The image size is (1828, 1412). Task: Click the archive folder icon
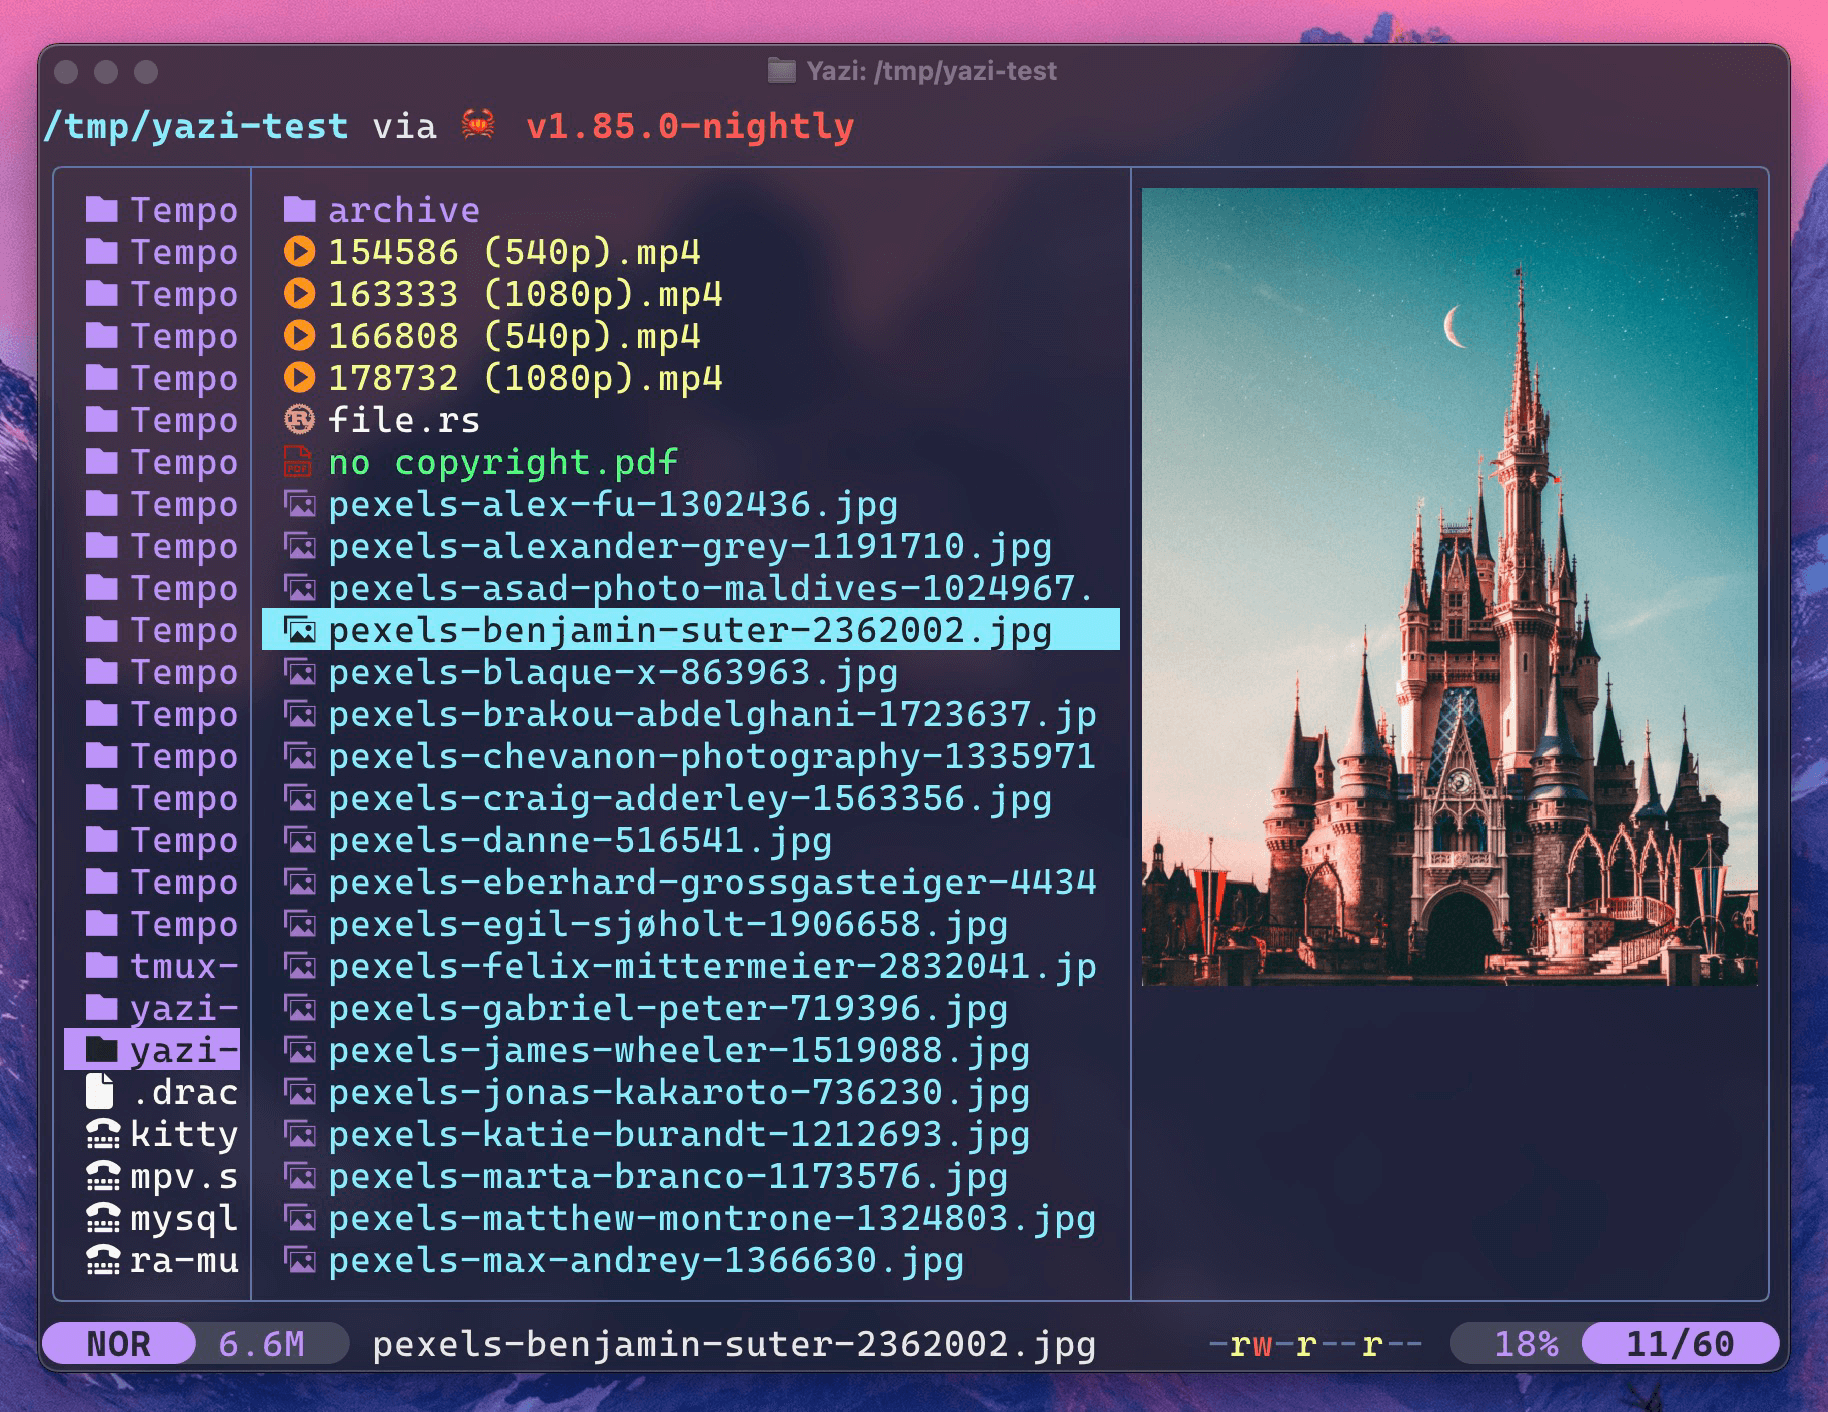299,210
